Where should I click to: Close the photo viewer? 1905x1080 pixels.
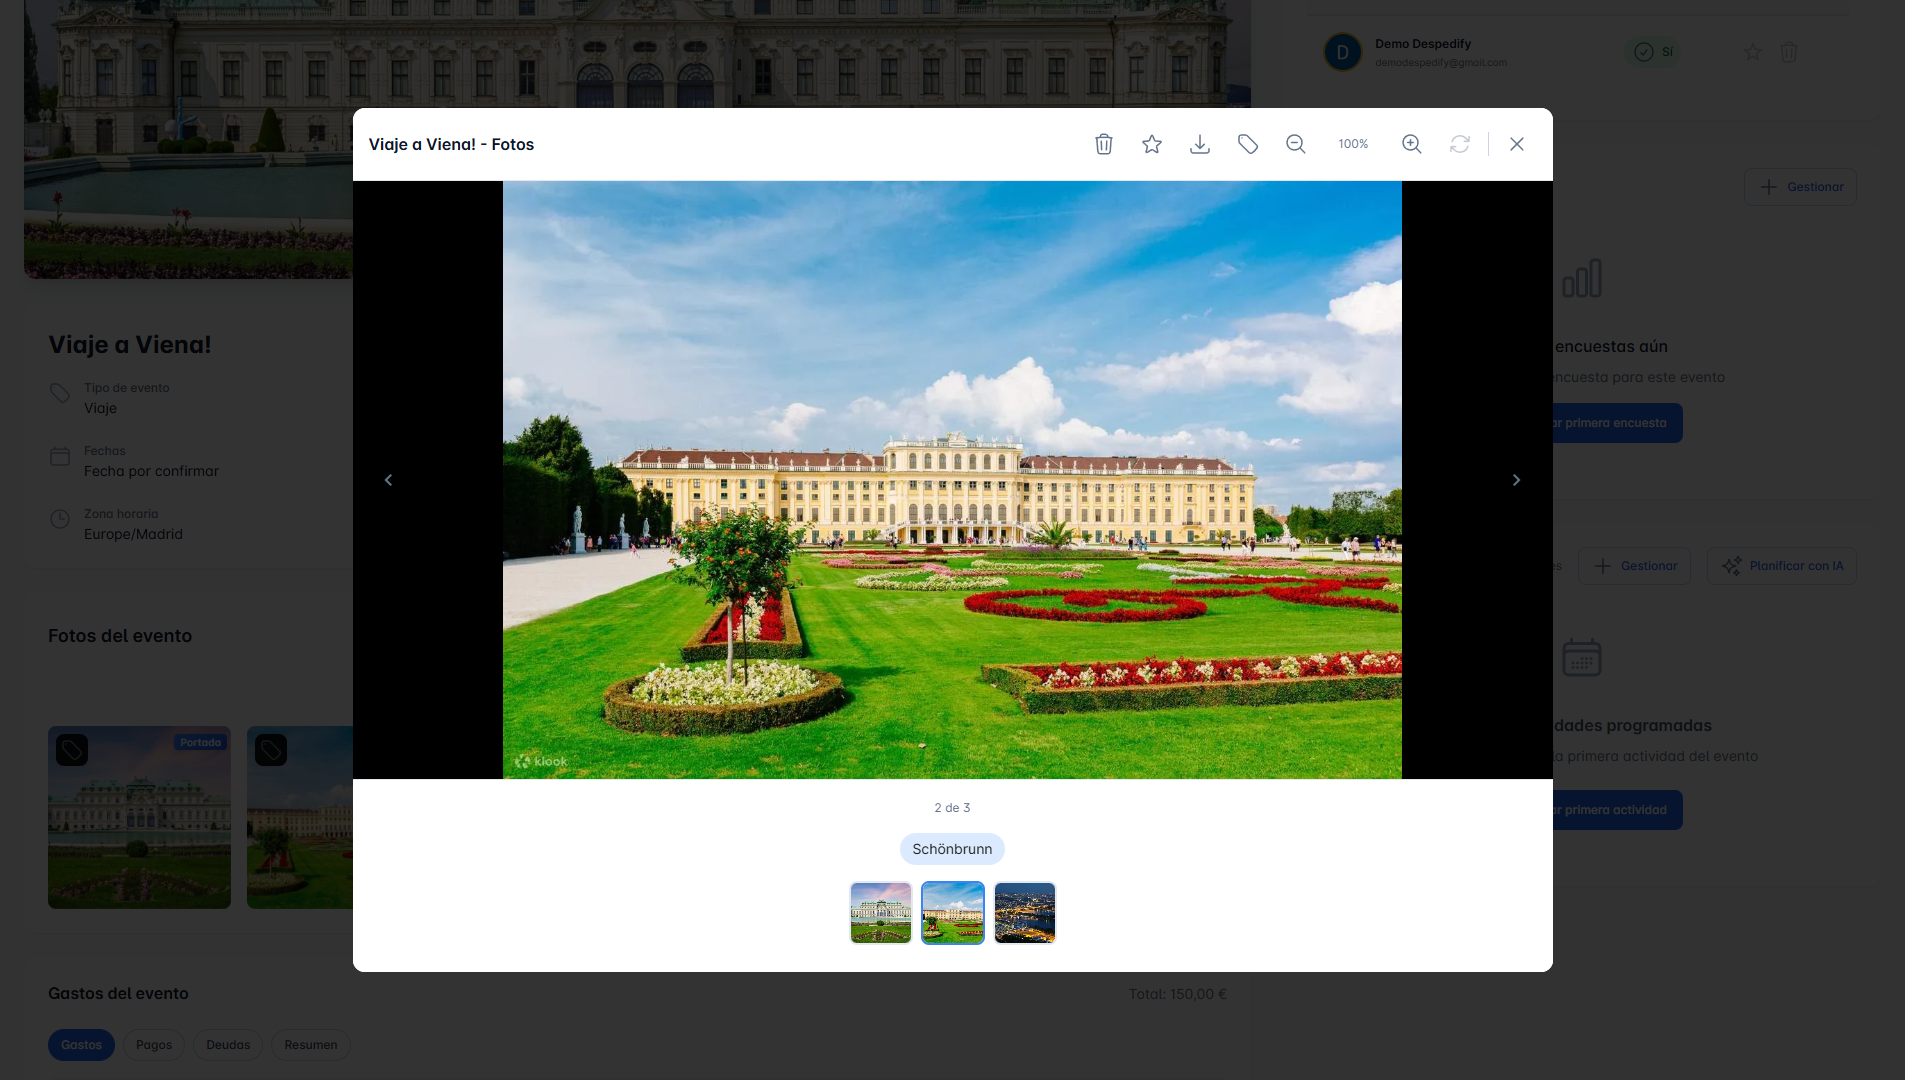(x=1516, y=144)
